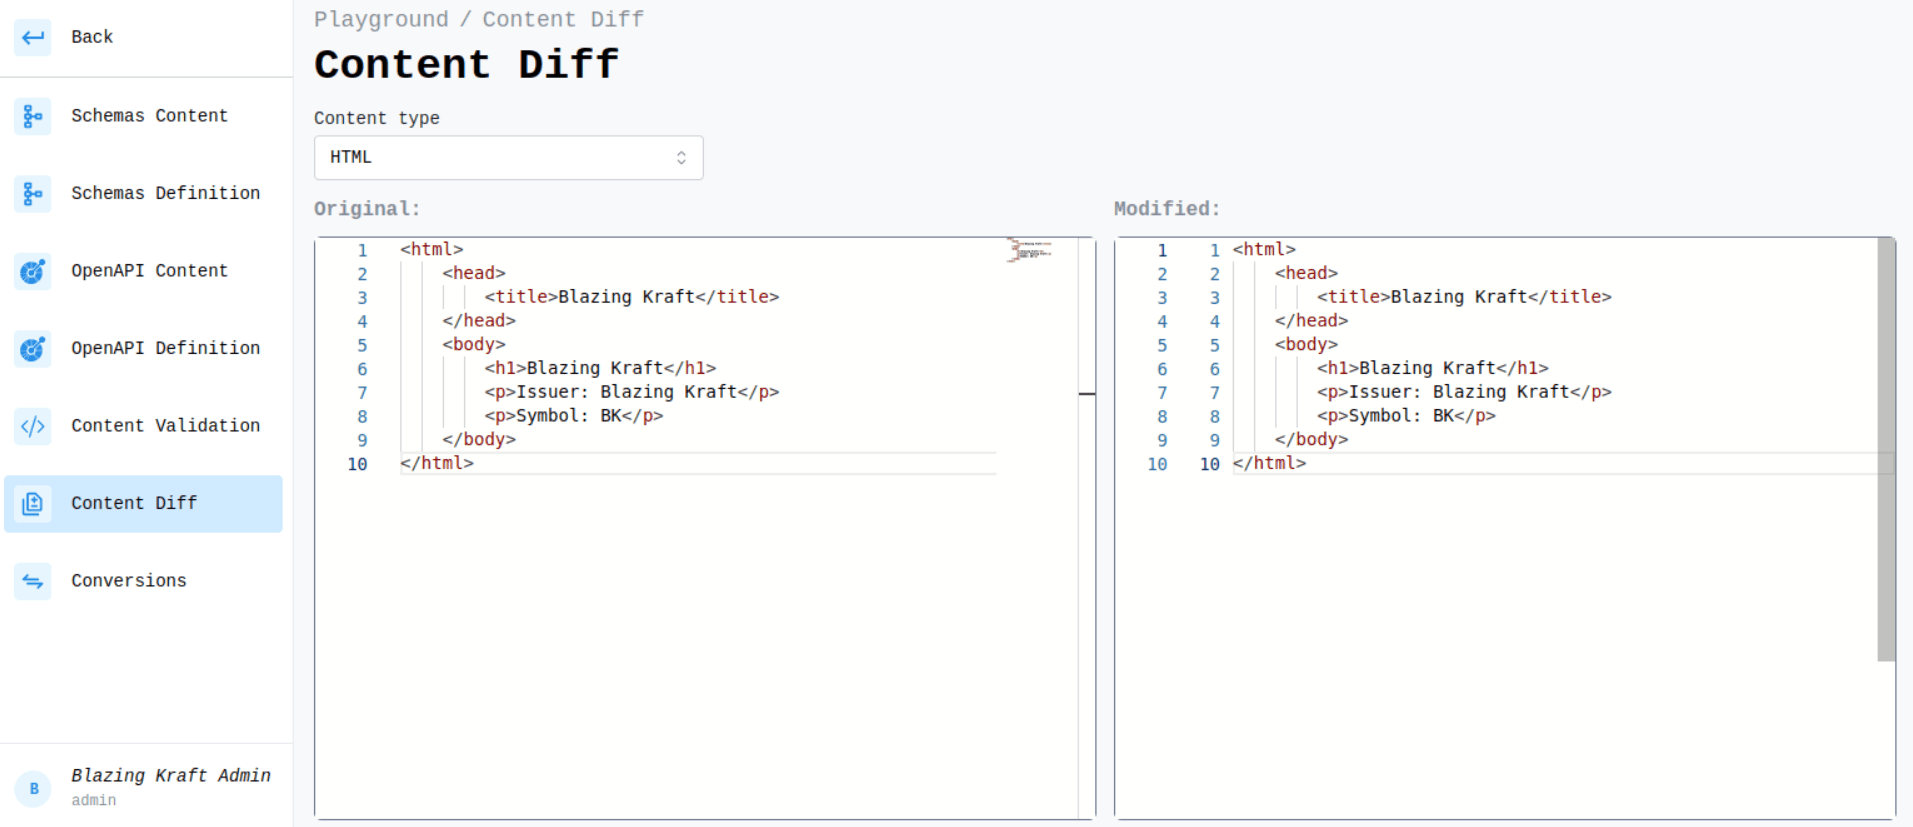This screenshot has width=1913, height=827.
Task: Click the Content Validation code icon
Action: 33,427
